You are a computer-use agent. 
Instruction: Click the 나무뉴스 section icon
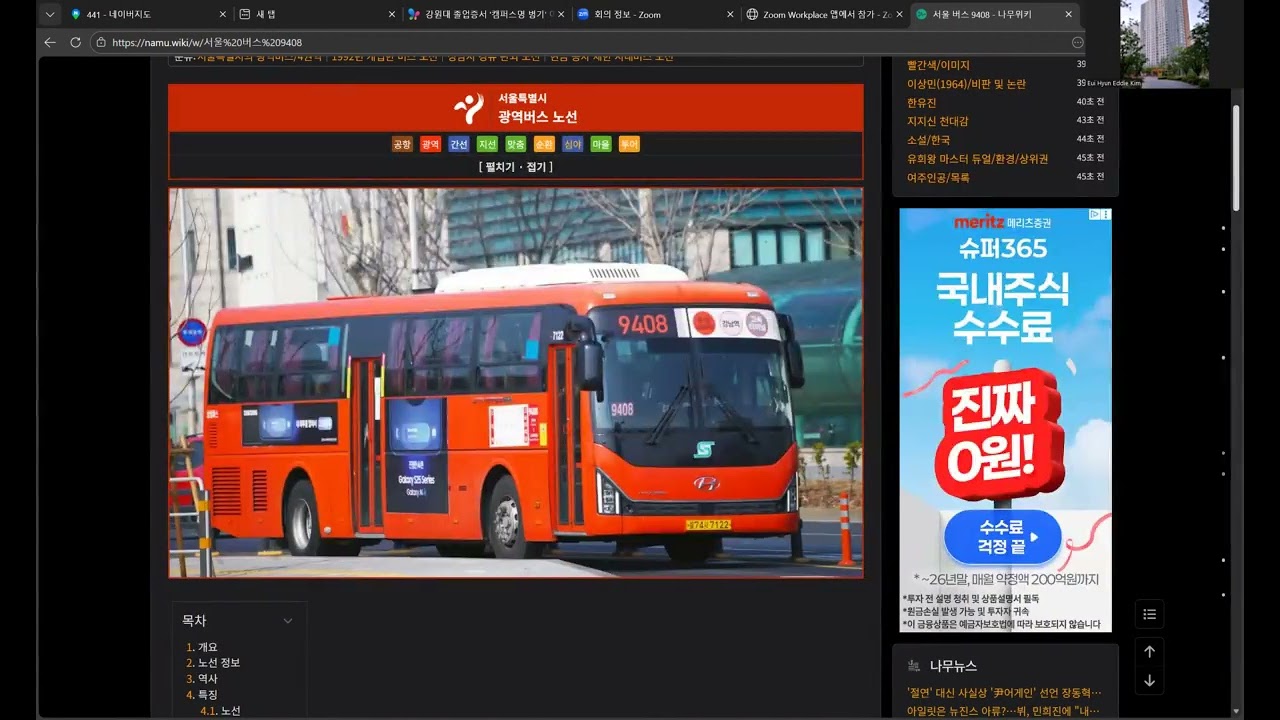[x=913, y=666]
